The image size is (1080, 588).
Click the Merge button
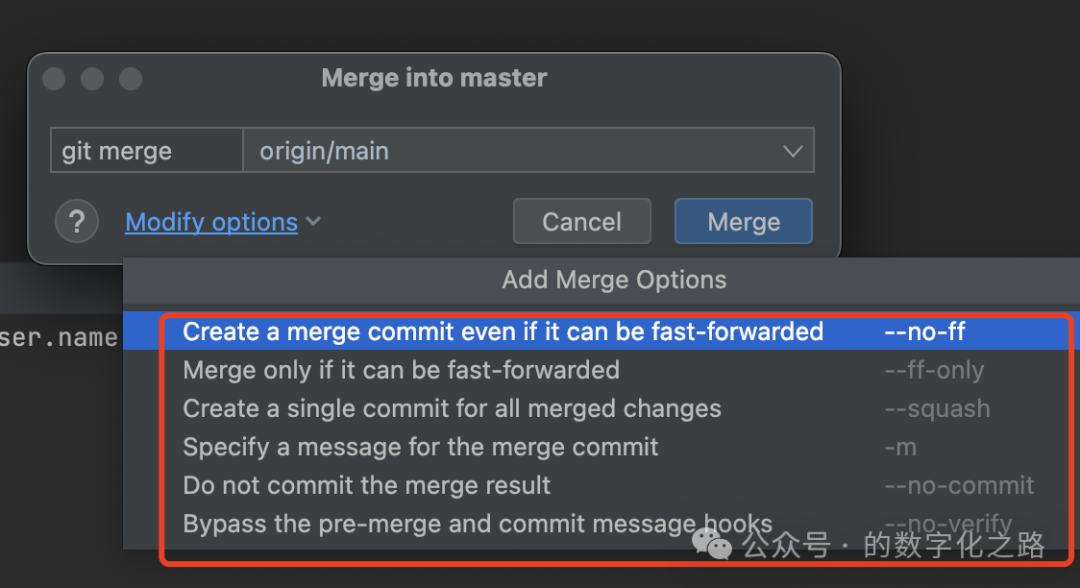coord(743,221)
